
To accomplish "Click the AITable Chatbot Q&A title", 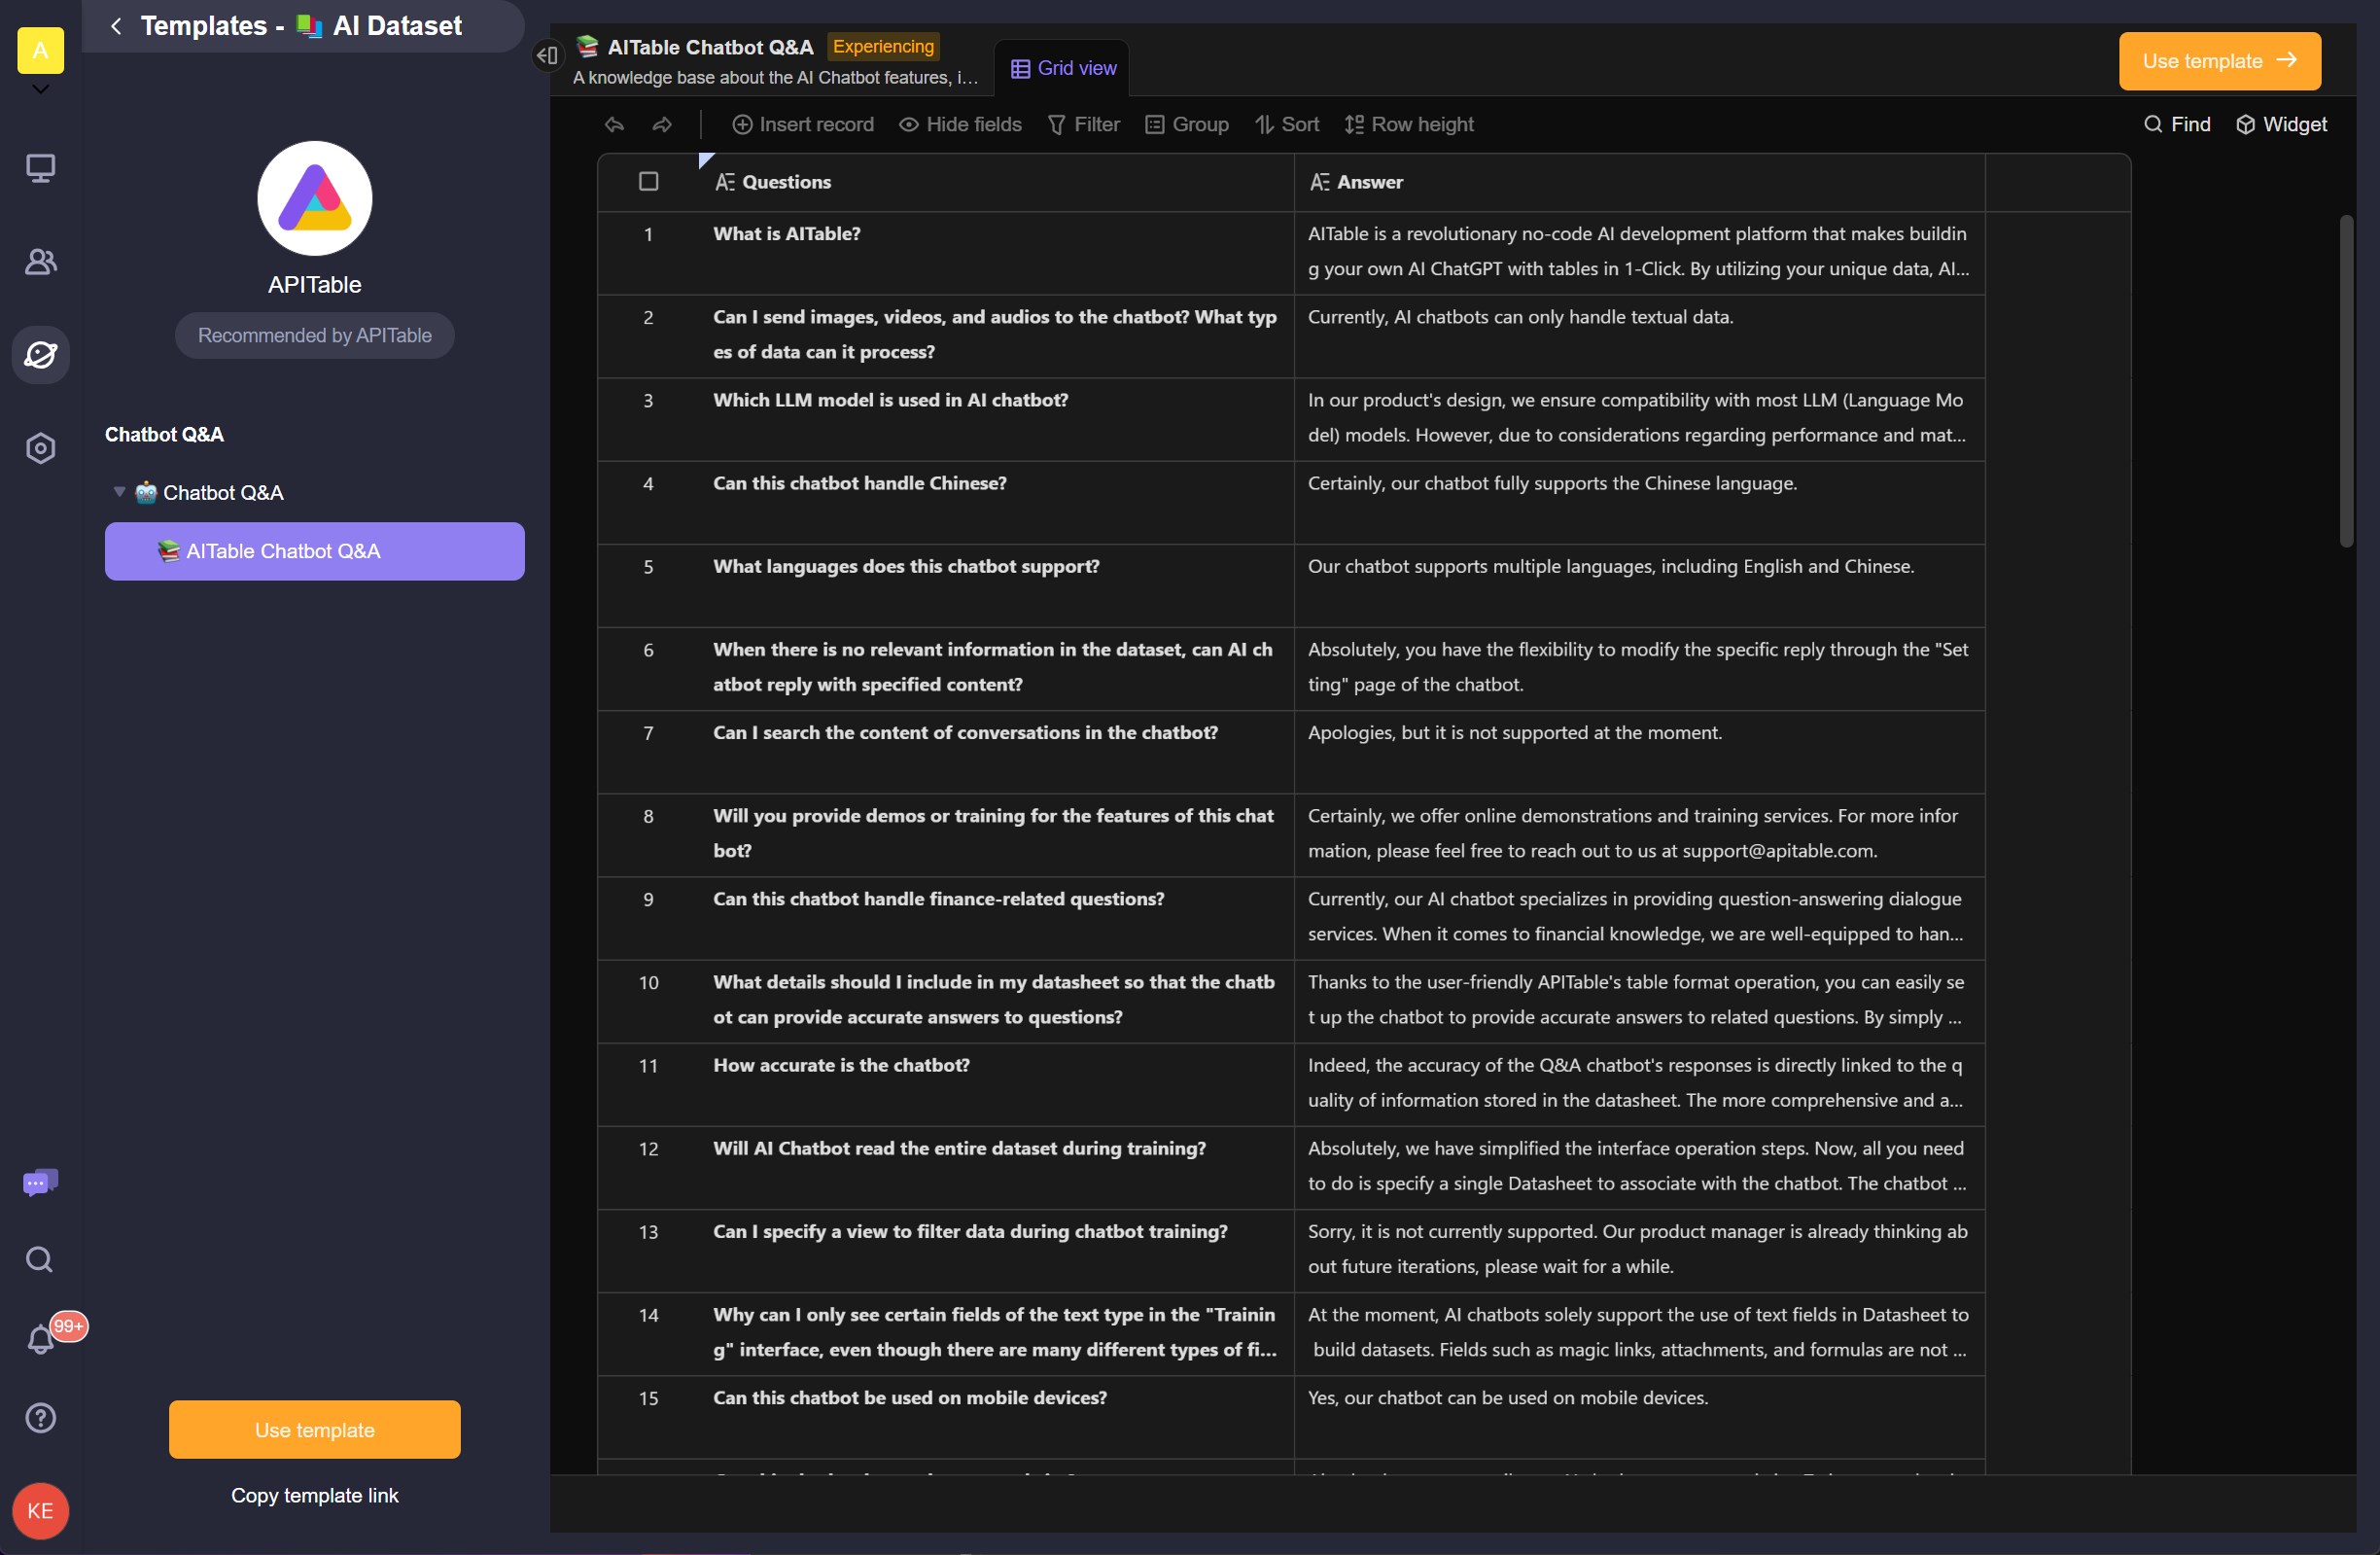I will [x=710, y=47].
